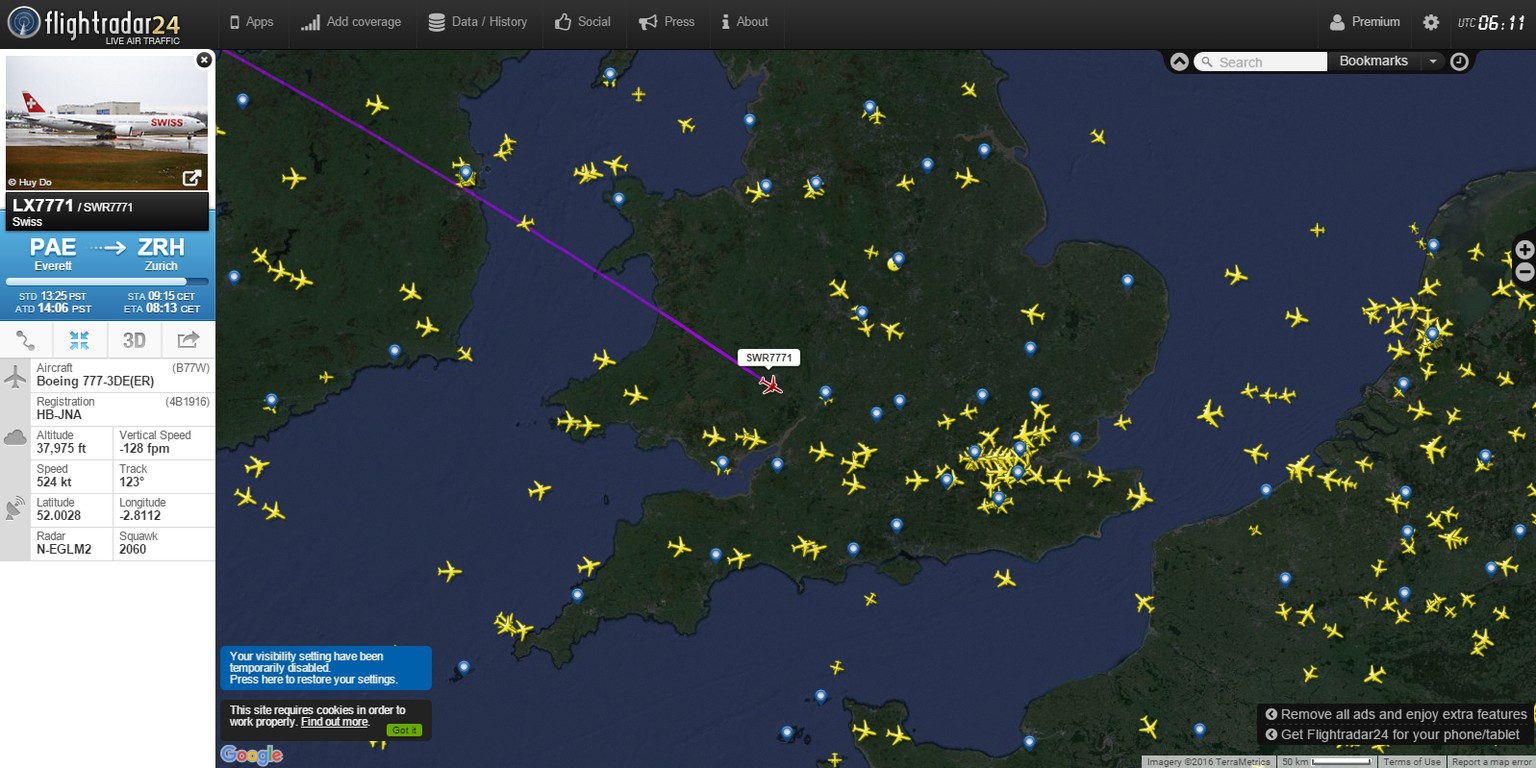Center map on aircraft icon

pos(80,340)
